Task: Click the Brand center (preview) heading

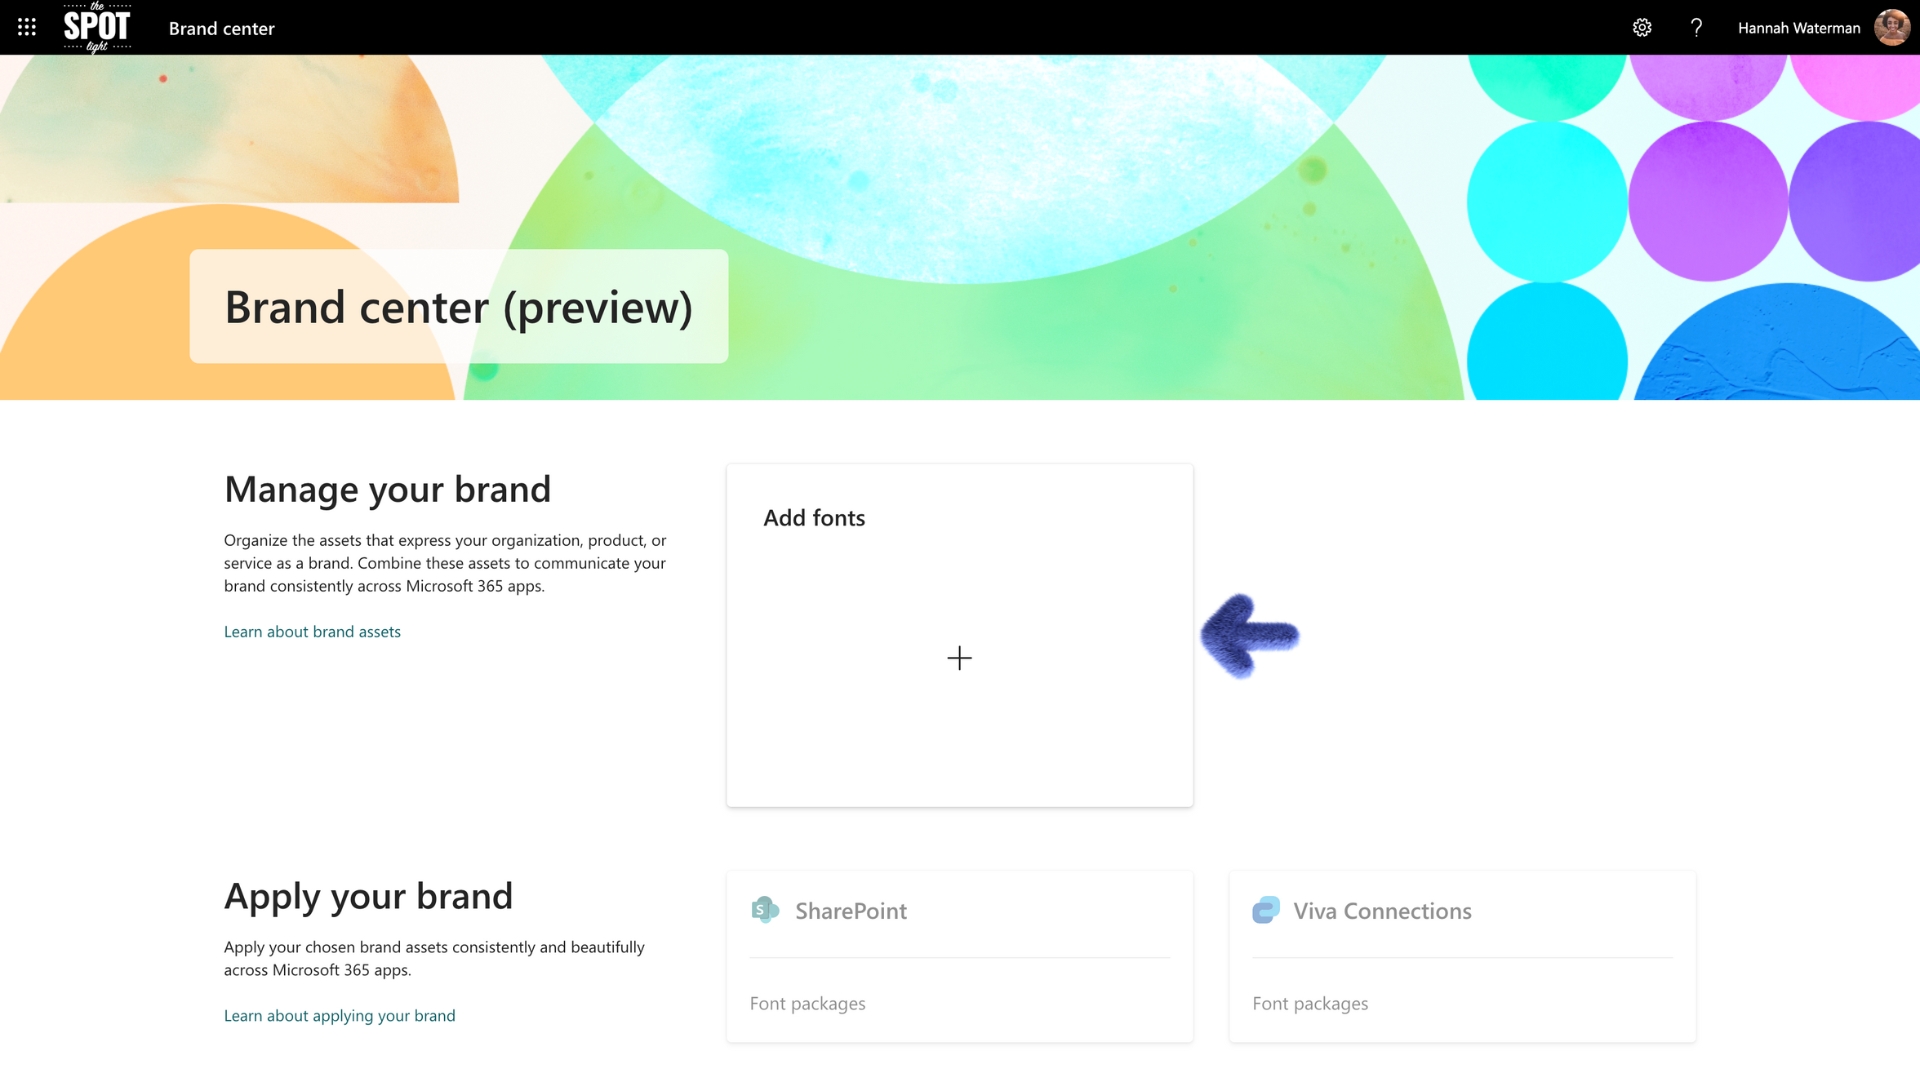Action: [x=458, y=307]
